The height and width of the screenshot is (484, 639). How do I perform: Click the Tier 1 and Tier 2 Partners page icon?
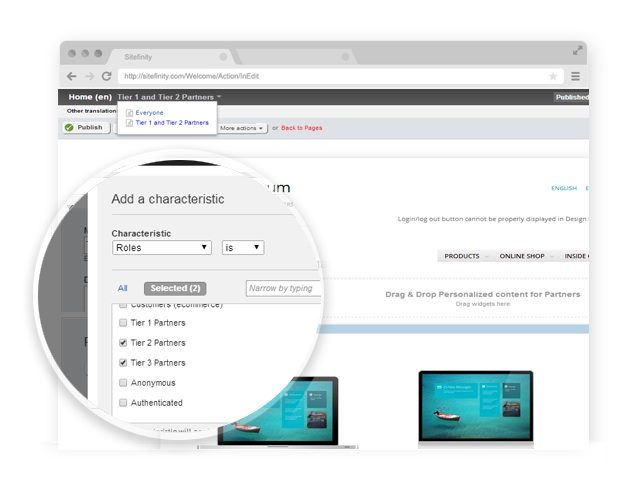[129, 122]
